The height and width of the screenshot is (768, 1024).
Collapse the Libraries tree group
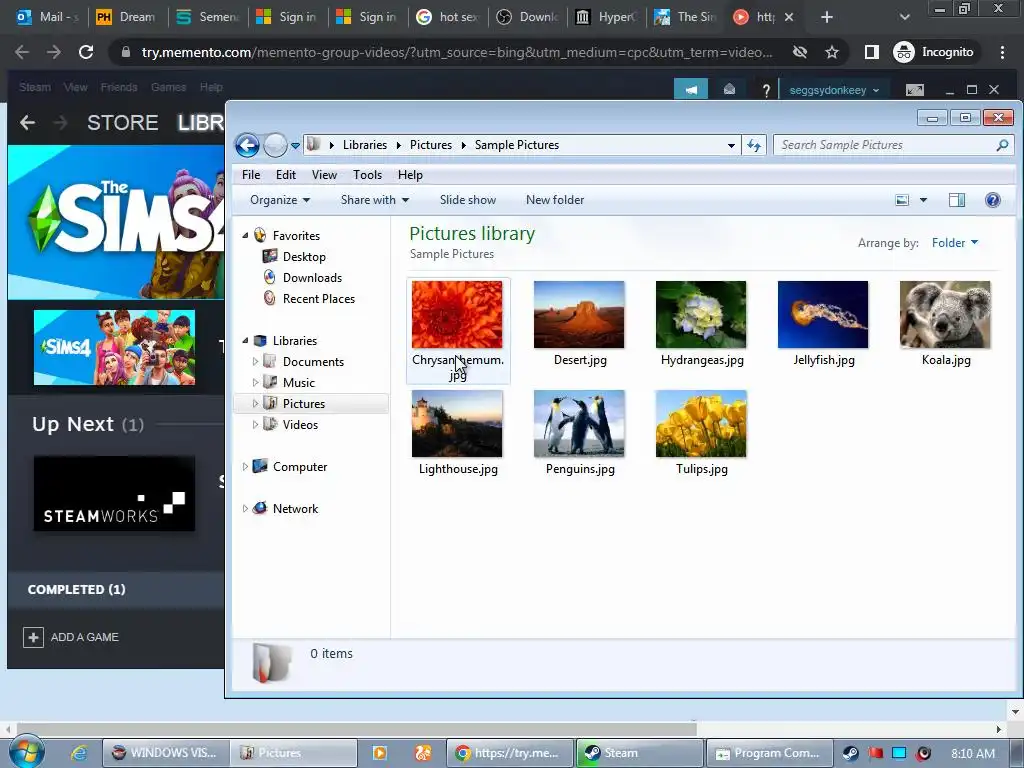pyautogui.click(x=246, y=340)
